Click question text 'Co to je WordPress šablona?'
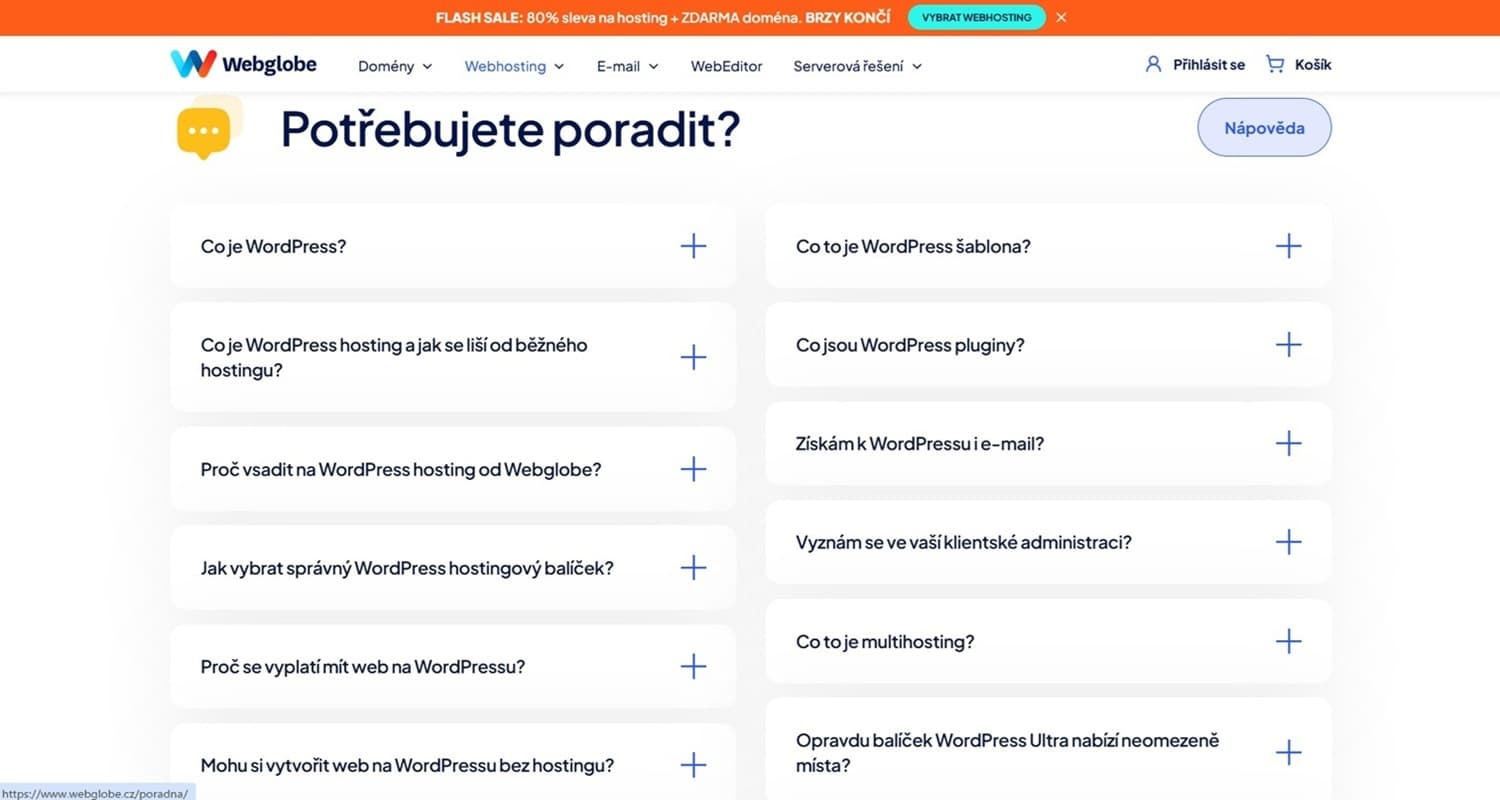The width and height of the screenshot is (1500, 800). 913,246
